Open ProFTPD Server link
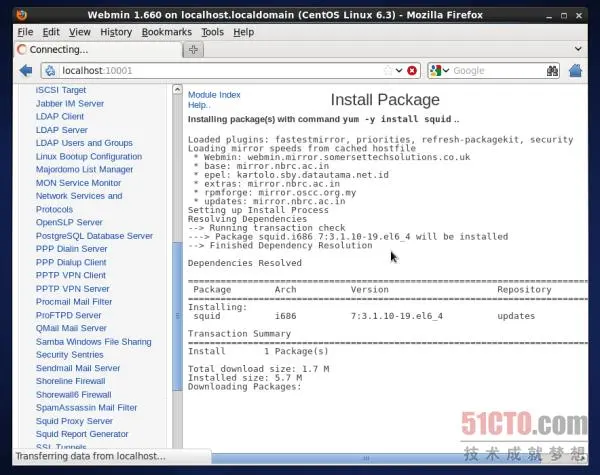 tap(68, 315)
